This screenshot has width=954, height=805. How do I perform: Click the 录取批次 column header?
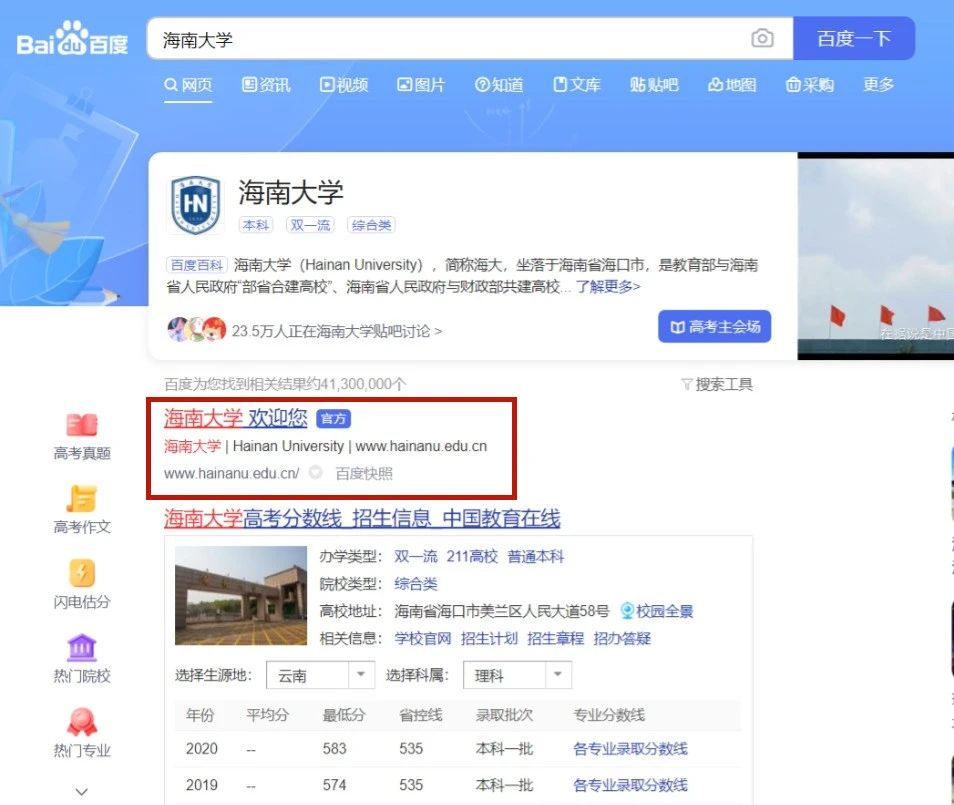tap(504, 715)
